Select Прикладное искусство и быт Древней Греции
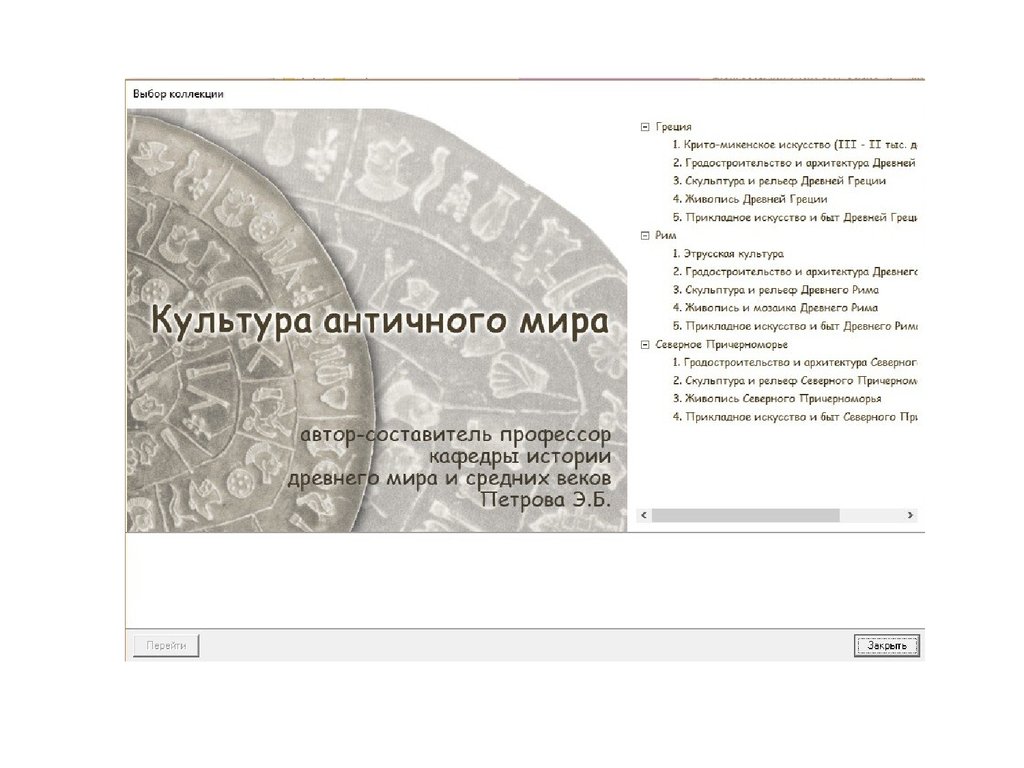 795,217
